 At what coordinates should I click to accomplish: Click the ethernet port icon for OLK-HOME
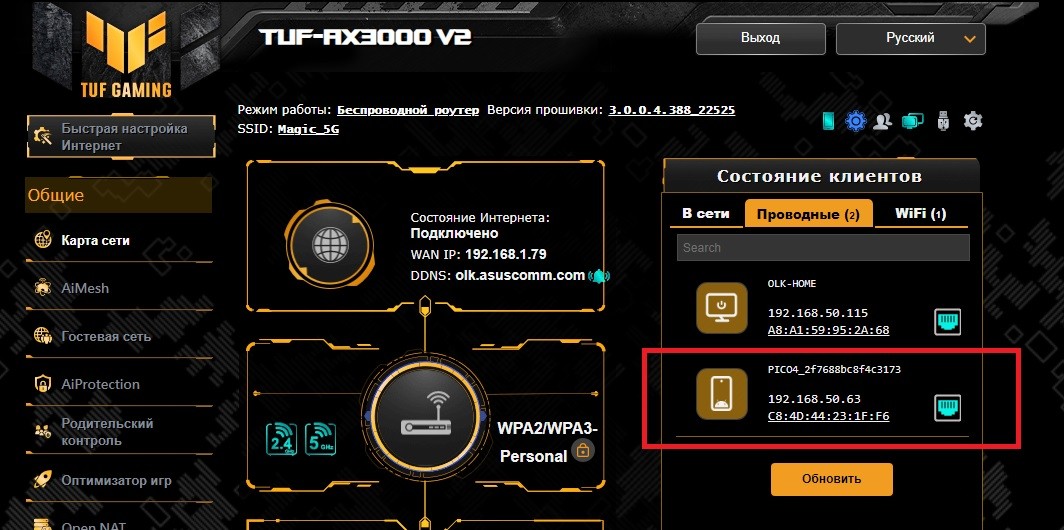tap(947, 322)
